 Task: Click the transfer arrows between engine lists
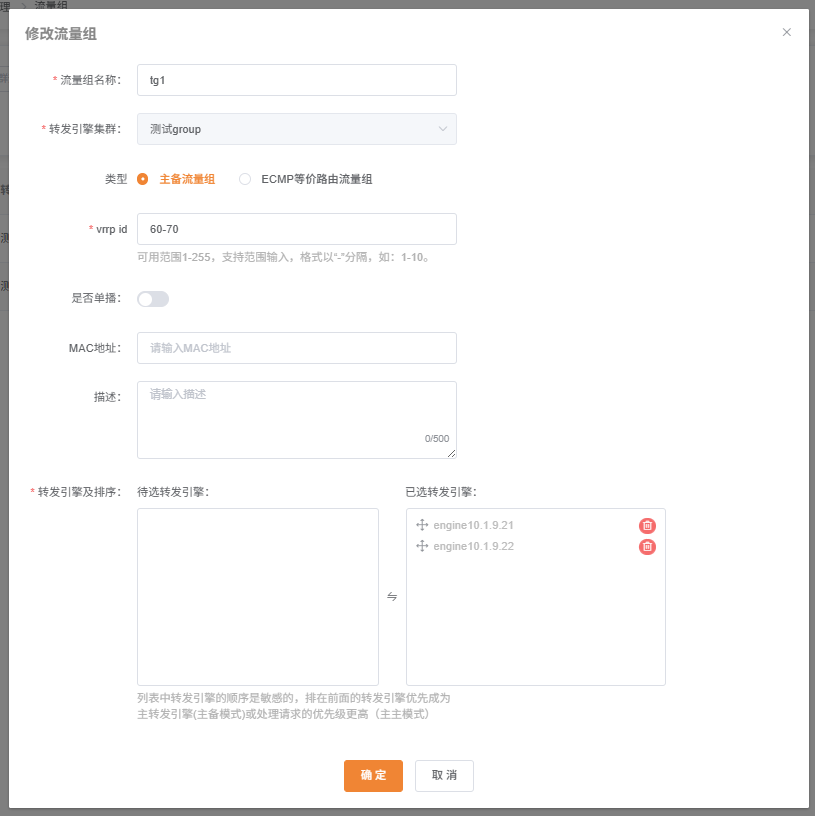(392, 596)
